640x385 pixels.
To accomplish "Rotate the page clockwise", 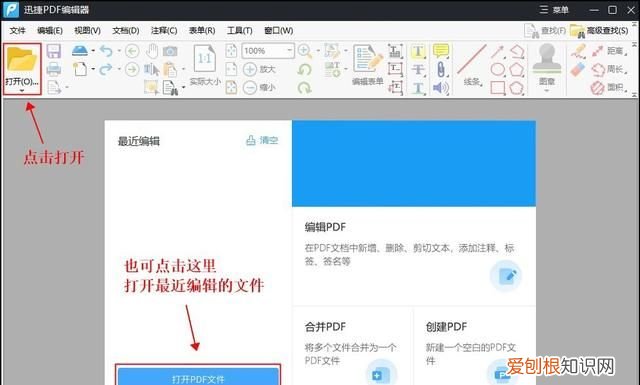I will (x=304, y=87).
